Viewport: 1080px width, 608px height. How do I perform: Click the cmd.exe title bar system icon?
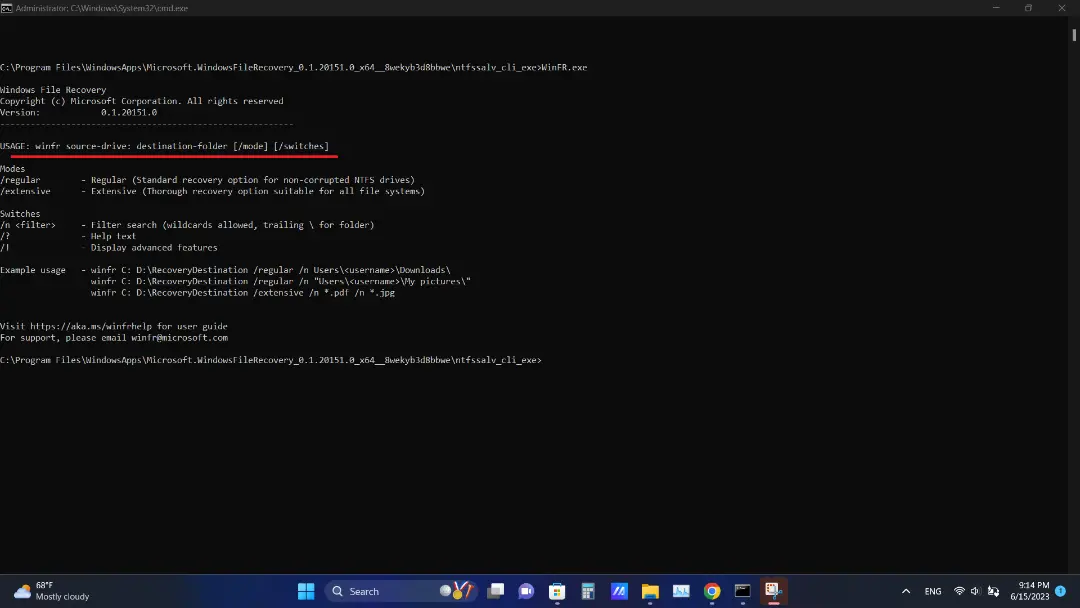pos(6,8)
